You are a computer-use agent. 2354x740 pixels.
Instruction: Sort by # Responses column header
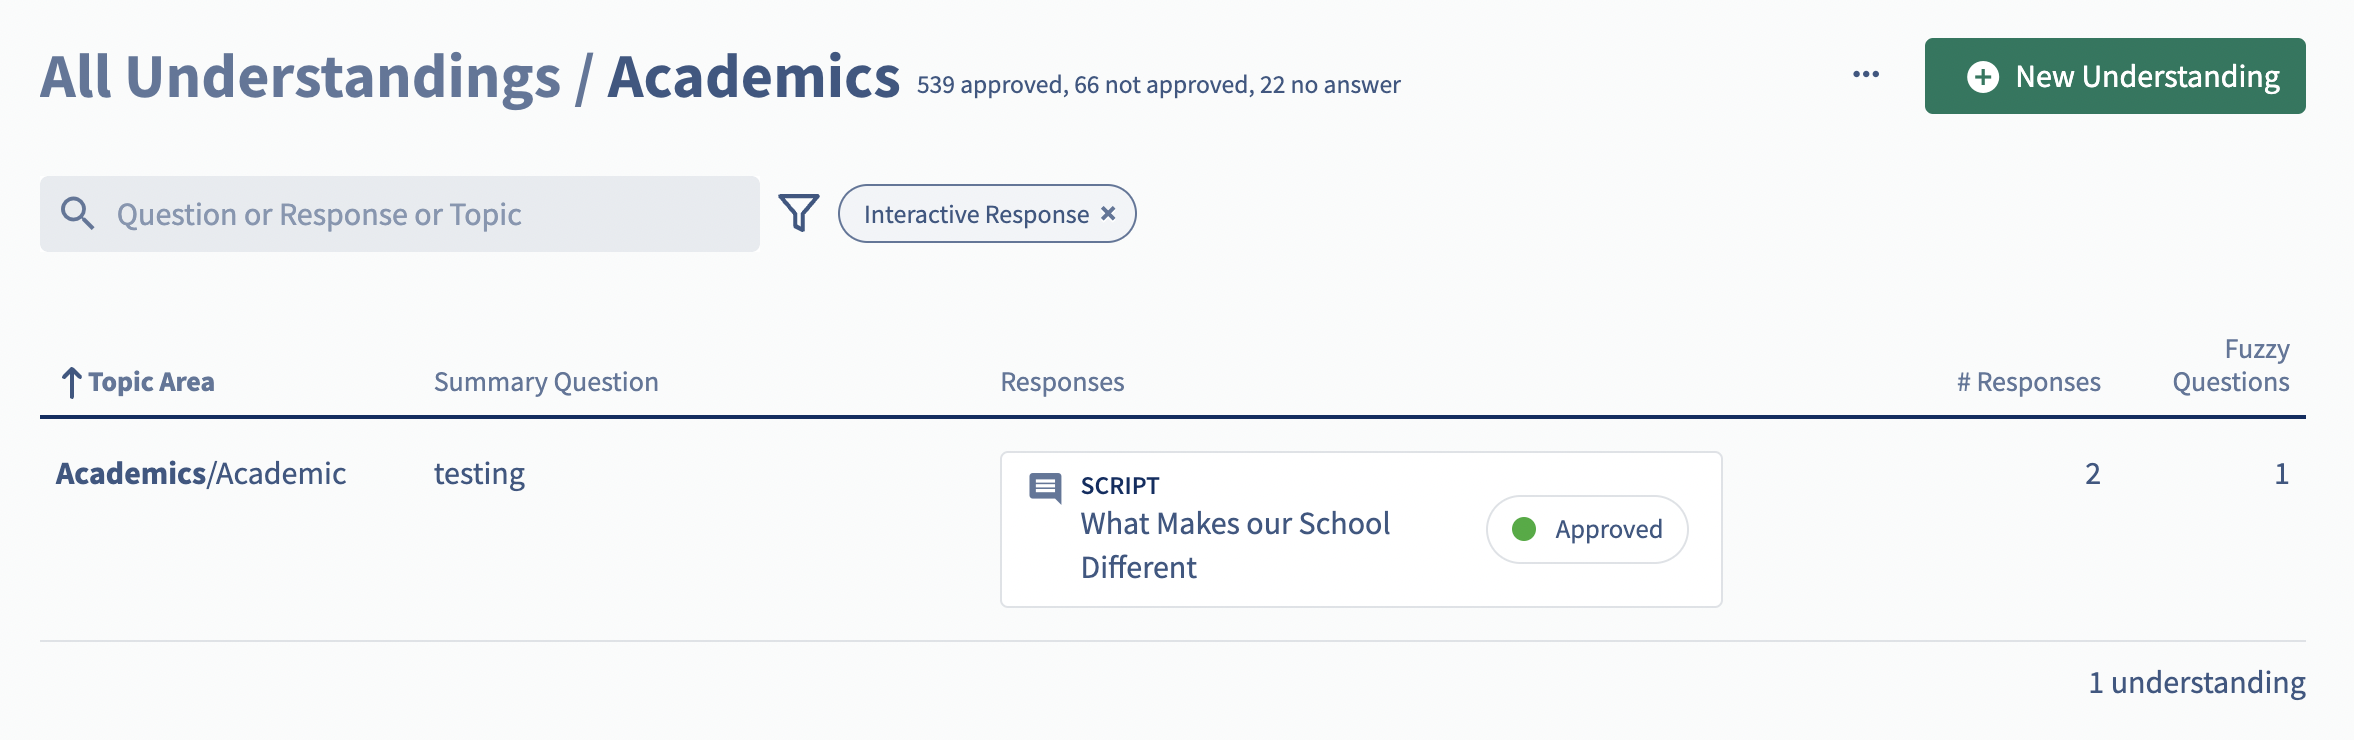2028,382
